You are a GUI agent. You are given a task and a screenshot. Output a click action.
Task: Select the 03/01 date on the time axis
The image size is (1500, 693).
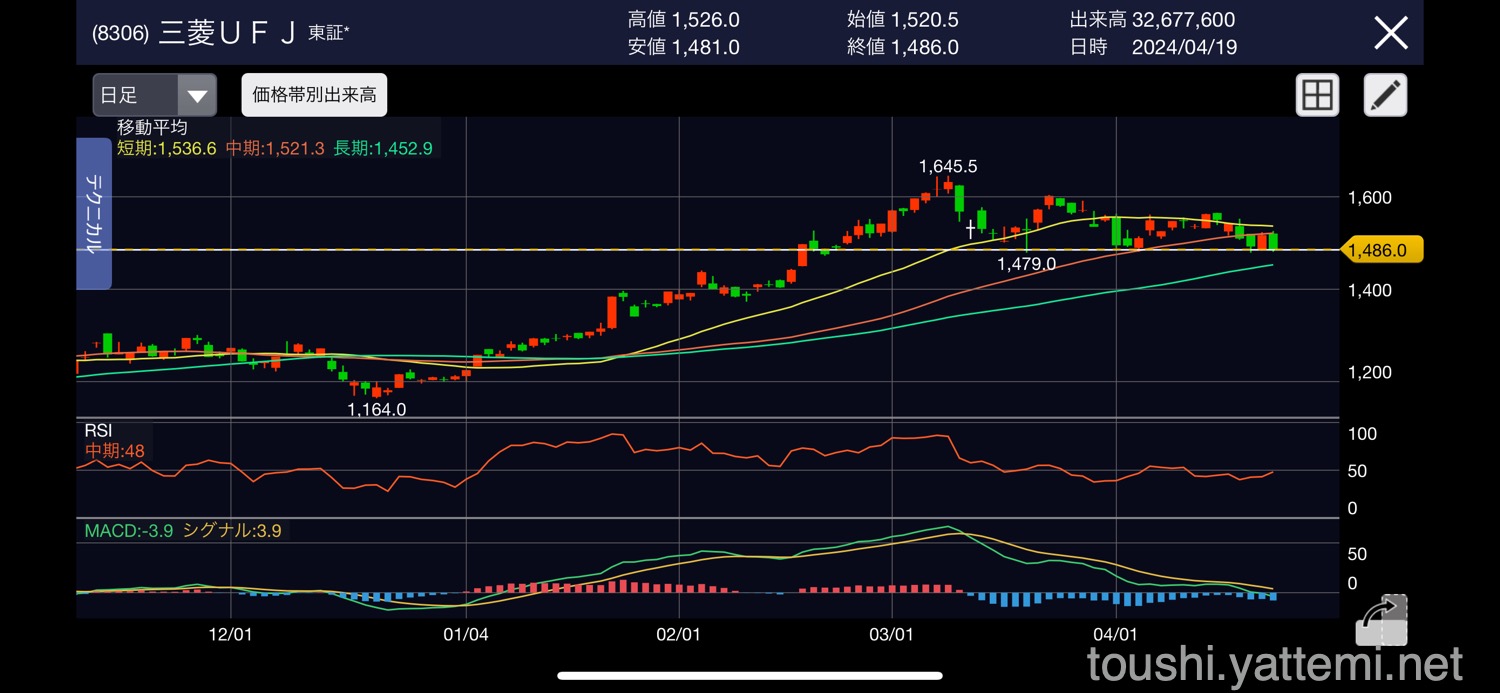click(891, 635)
